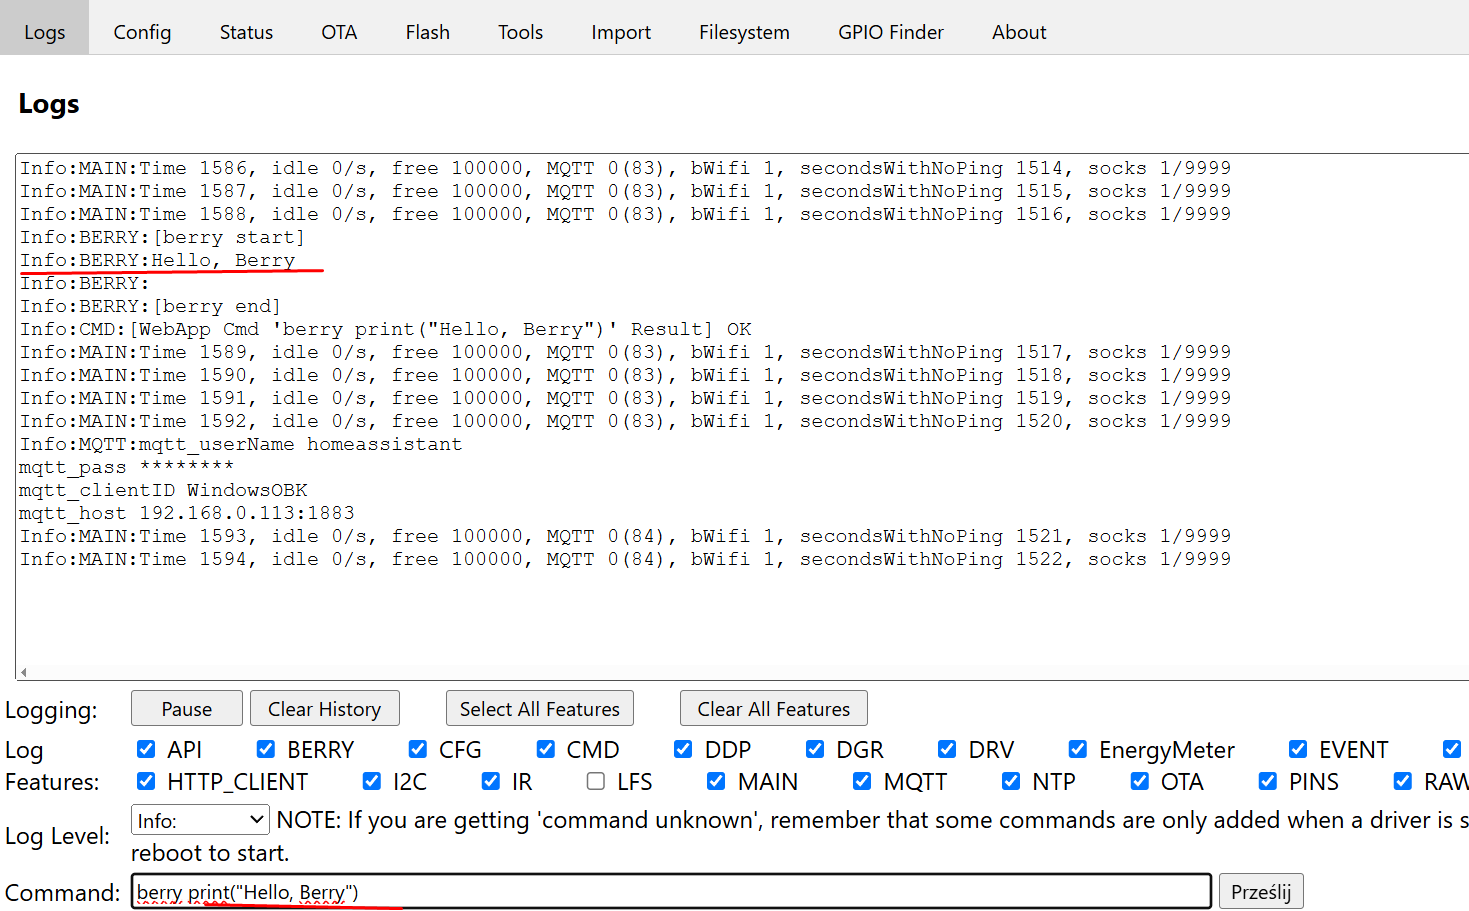The height and width of the screenshot is (911, 1469).
Task: Send command with Prześlij button
Action: [x=1261, y=891]
